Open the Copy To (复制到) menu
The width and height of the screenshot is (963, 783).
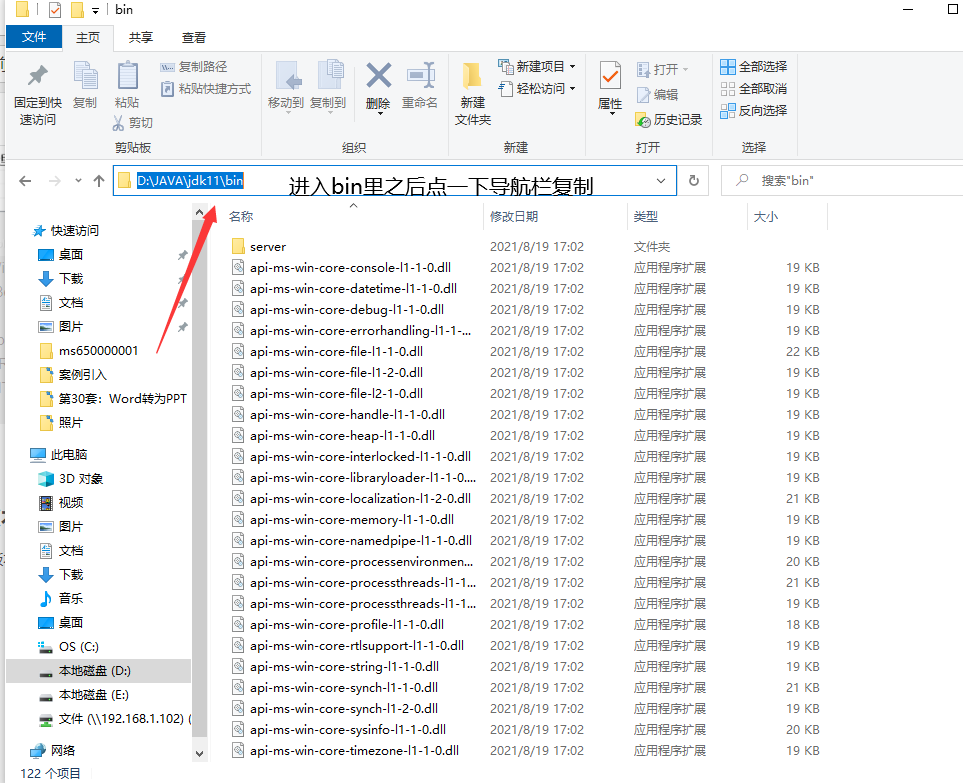pyautogui.click(x=329, y=86)
